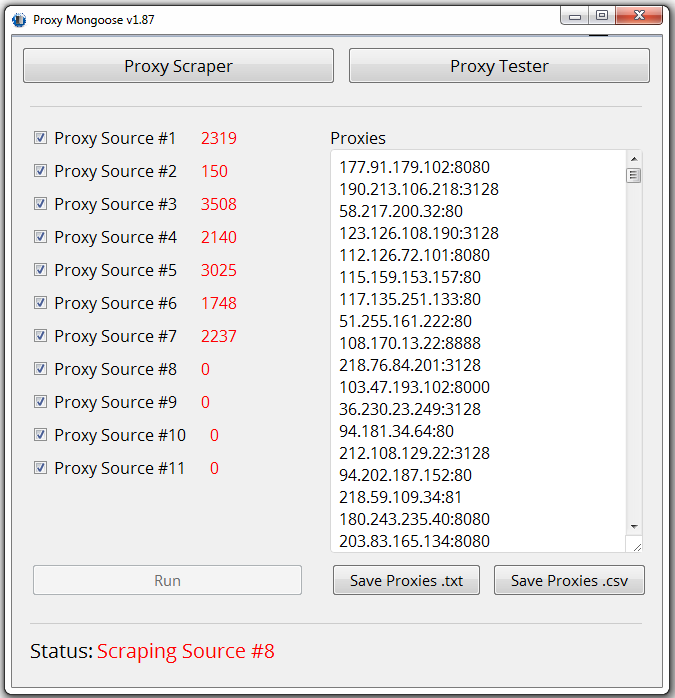
Task: Select proxy 108.170.13.22:8888
Action: [410, 343]
